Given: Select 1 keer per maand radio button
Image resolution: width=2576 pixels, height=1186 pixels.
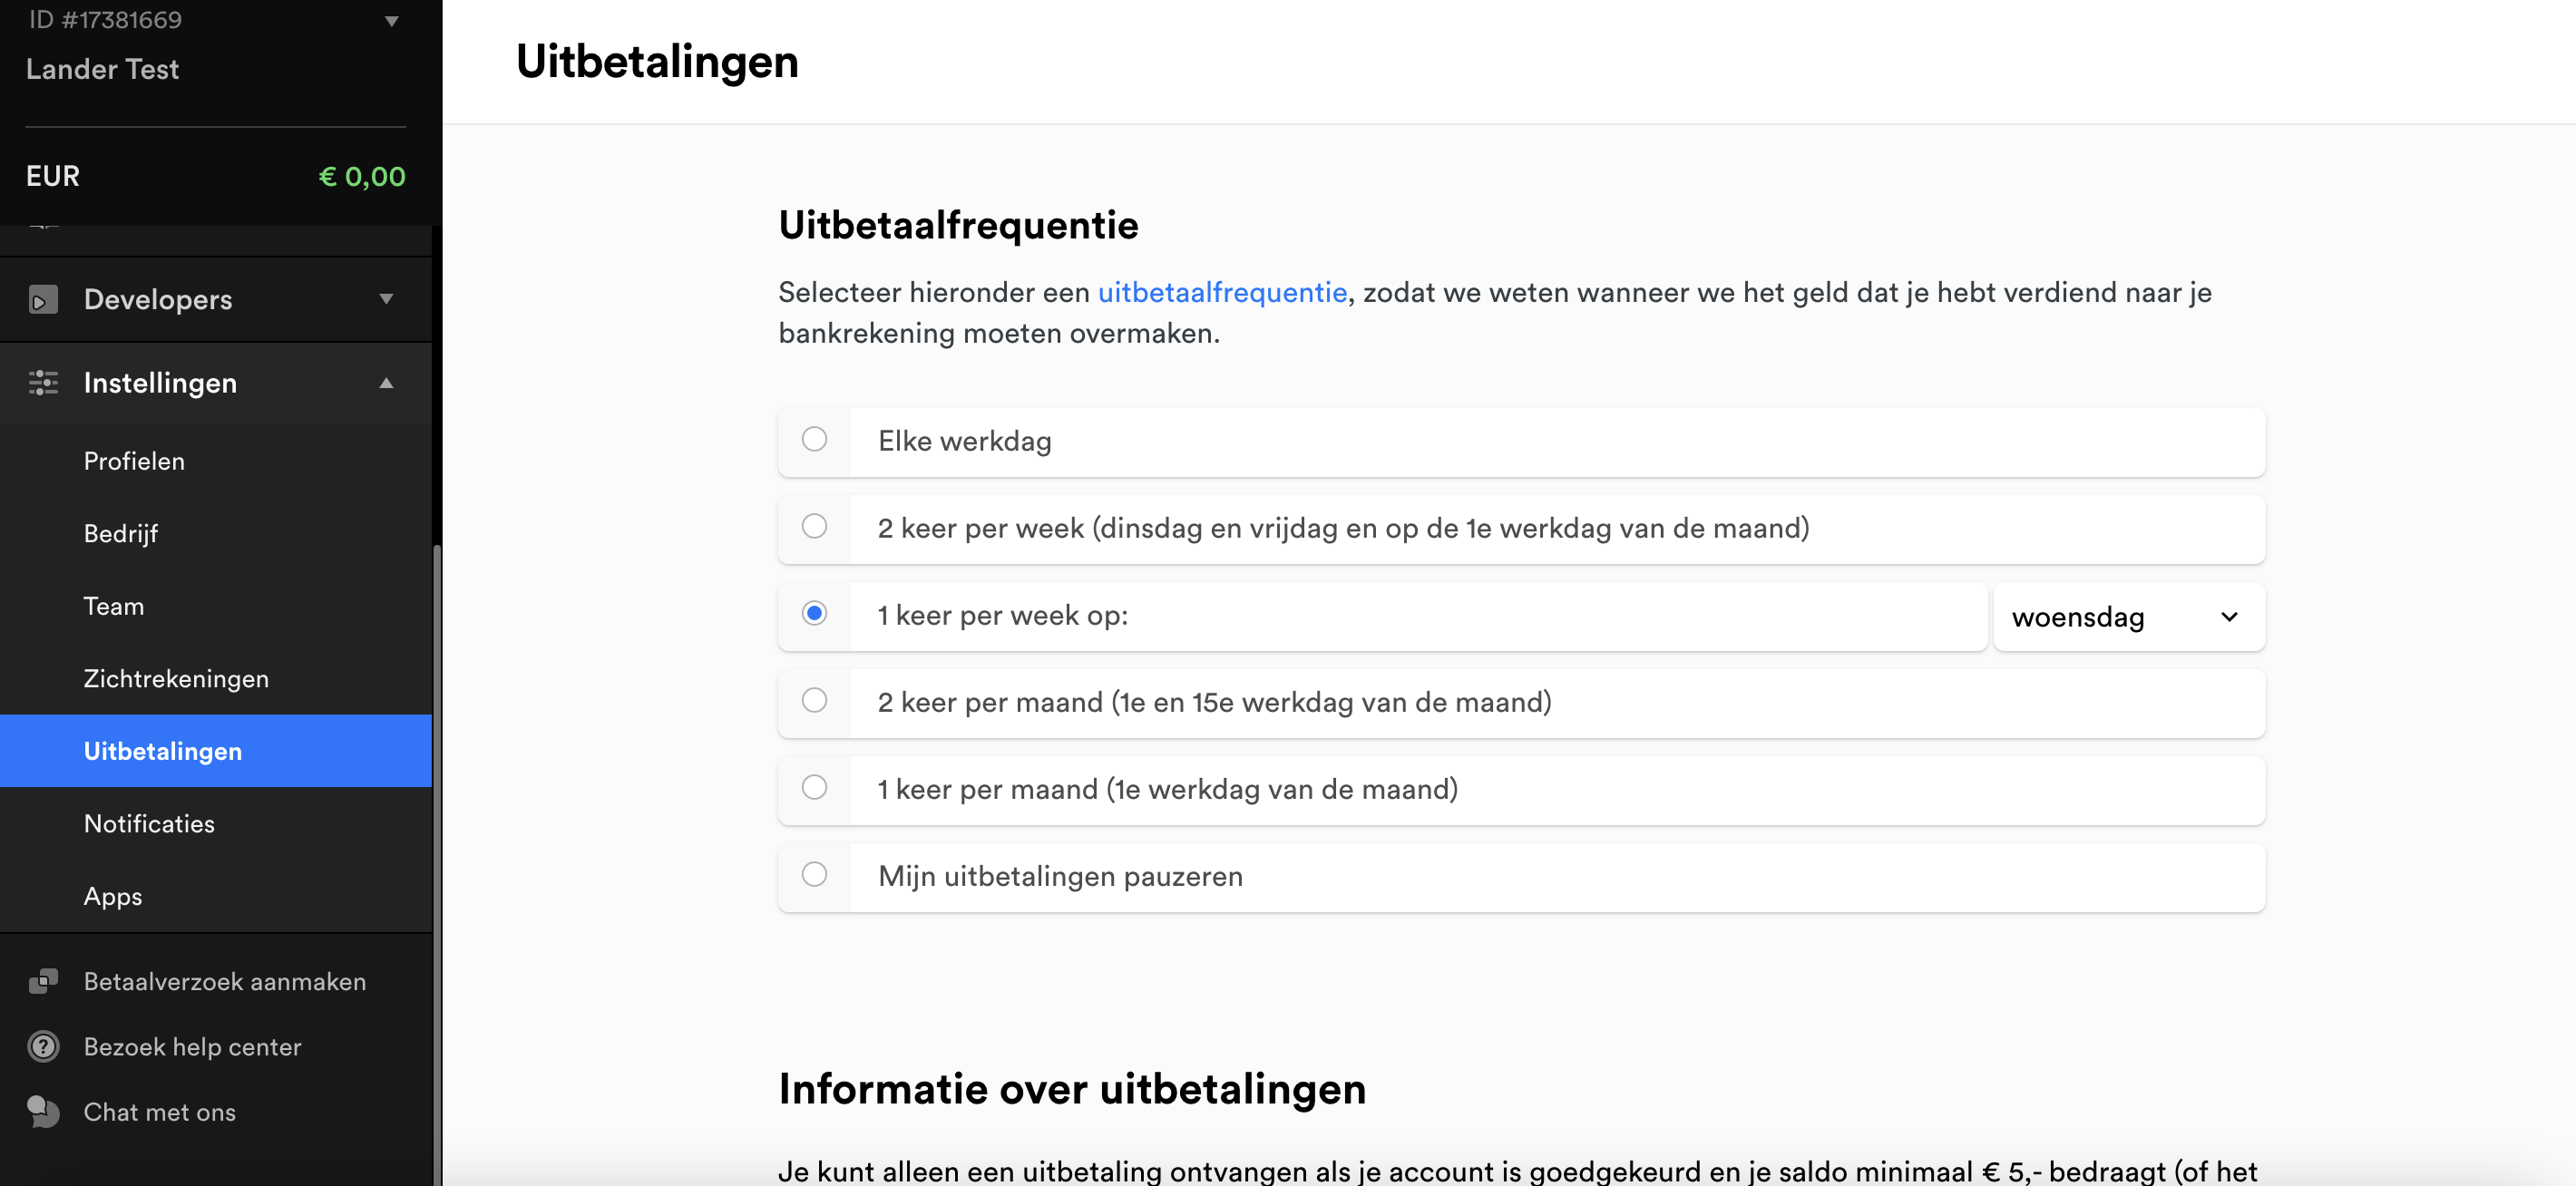Looking at the screenshot, I should (x=814, y=787).
